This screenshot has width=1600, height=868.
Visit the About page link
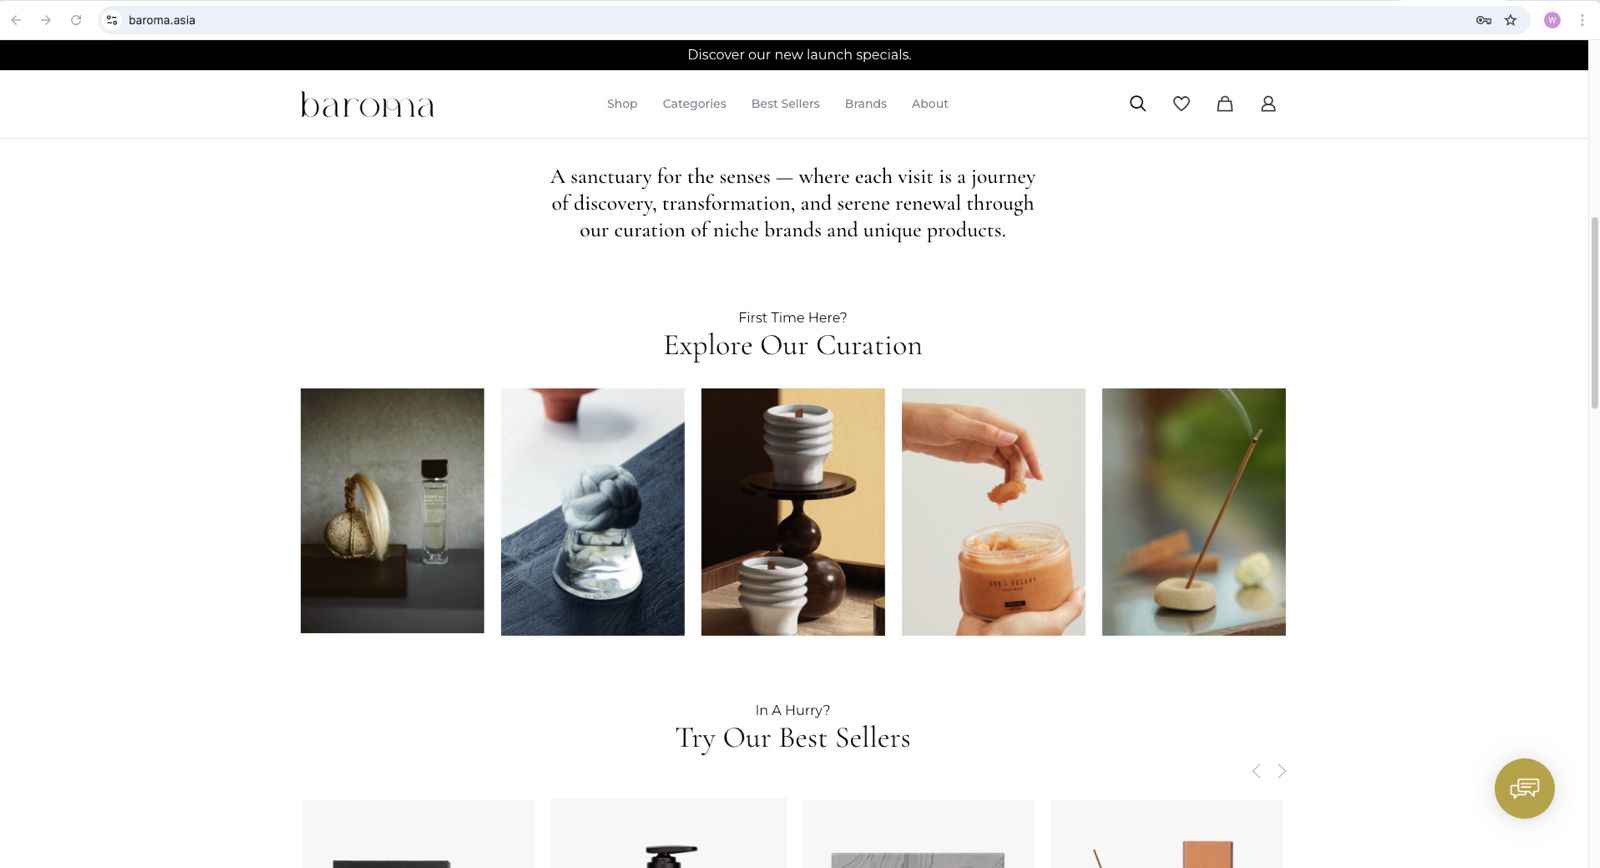pos(930,104)
